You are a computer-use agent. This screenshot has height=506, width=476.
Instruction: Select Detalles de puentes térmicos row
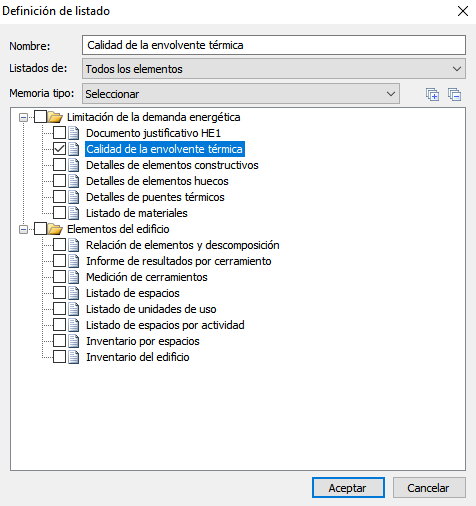pyautogui.click(x=155, y=197)
